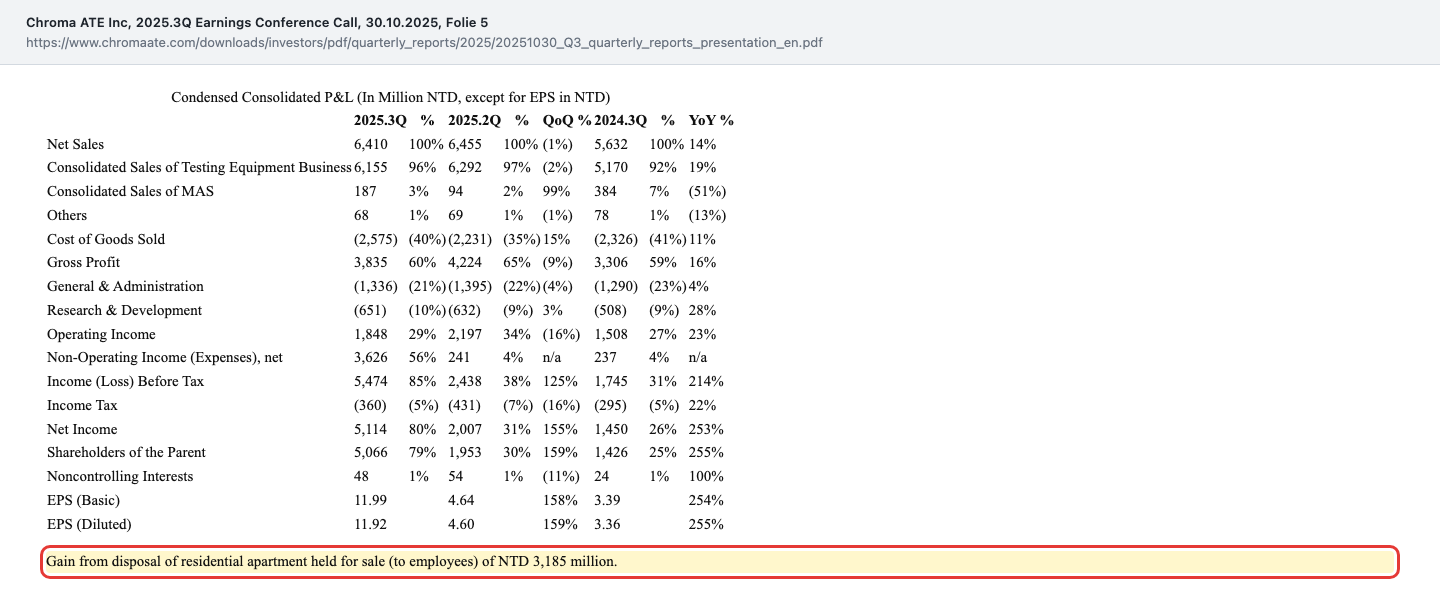
Task: Select the Operating Income row label
Action: [x=101, y=334]
